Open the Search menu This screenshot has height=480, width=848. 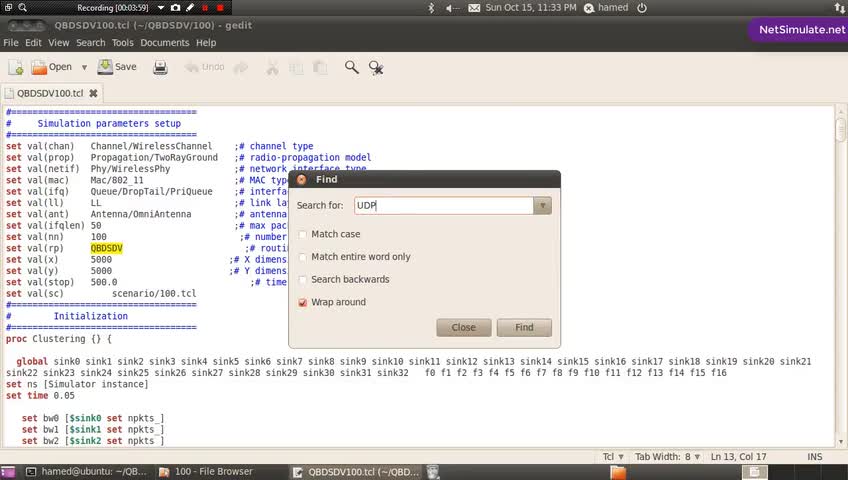[x=90, y=43]
